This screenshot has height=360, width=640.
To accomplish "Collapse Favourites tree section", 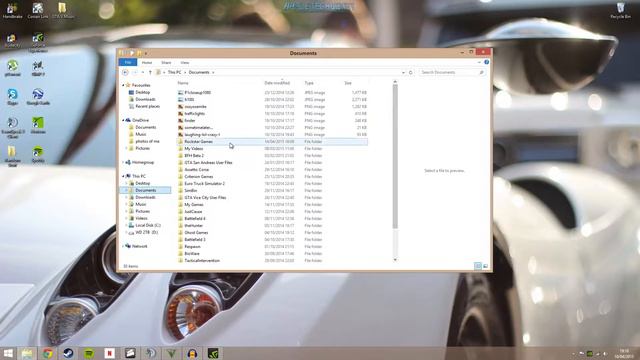I will 123,85.
